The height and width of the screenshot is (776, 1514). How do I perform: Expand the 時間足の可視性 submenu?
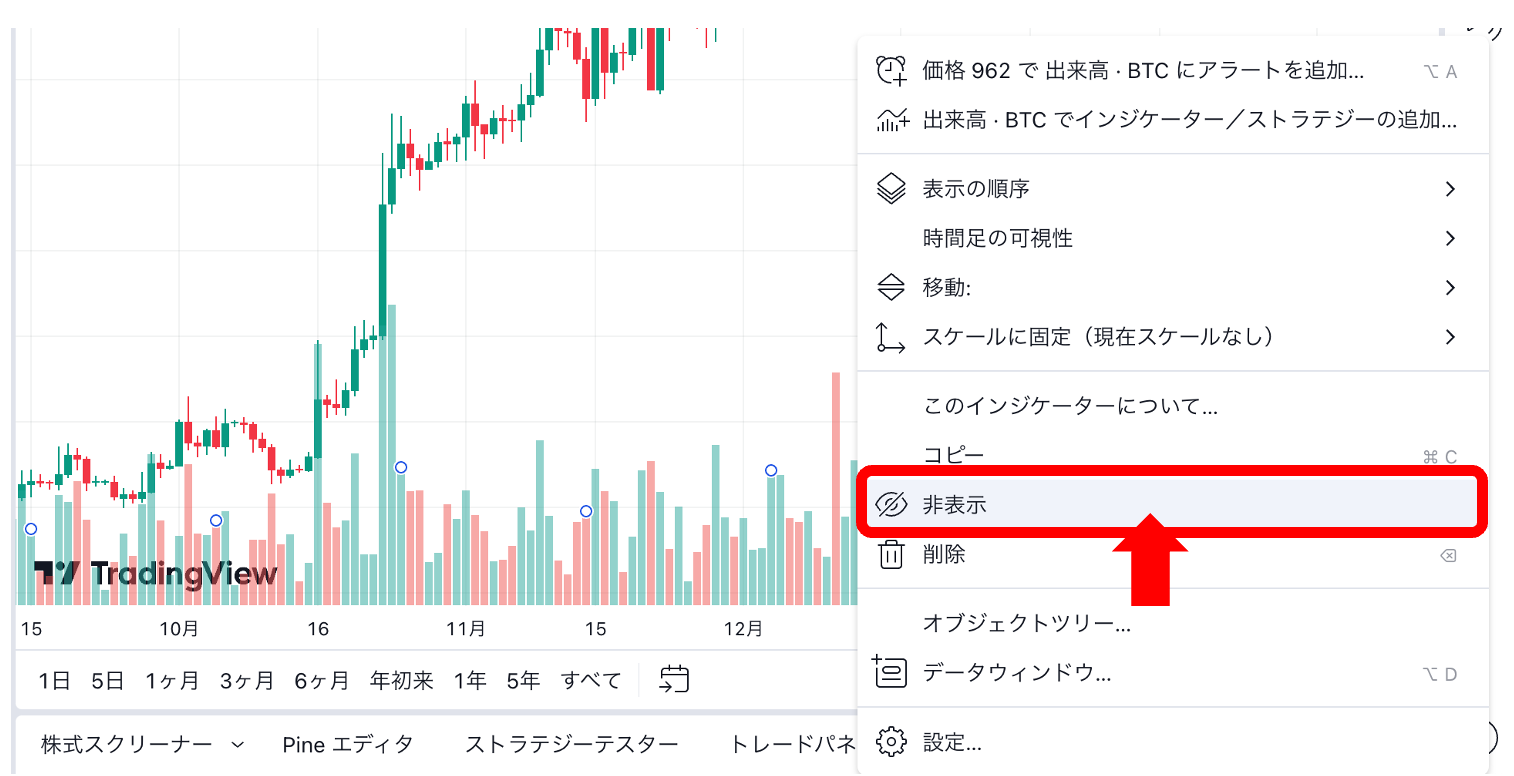(1450, 239)
